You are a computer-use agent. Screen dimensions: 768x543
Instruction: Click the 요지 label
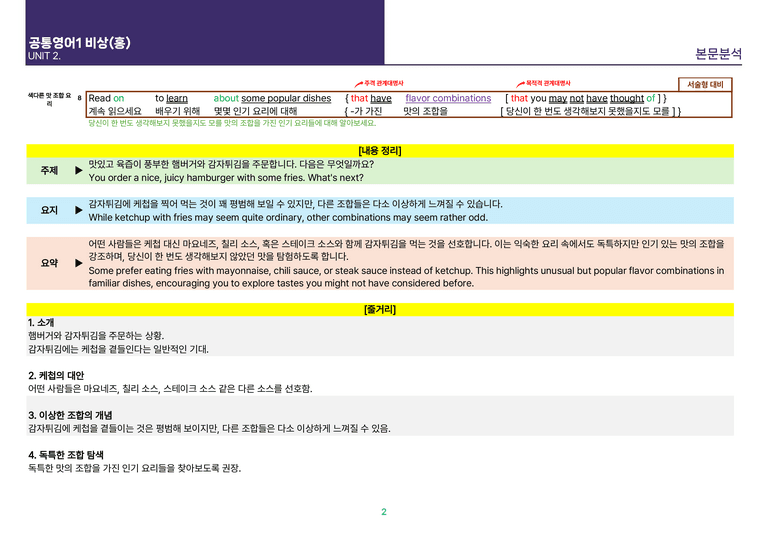[x=49, y=210]
